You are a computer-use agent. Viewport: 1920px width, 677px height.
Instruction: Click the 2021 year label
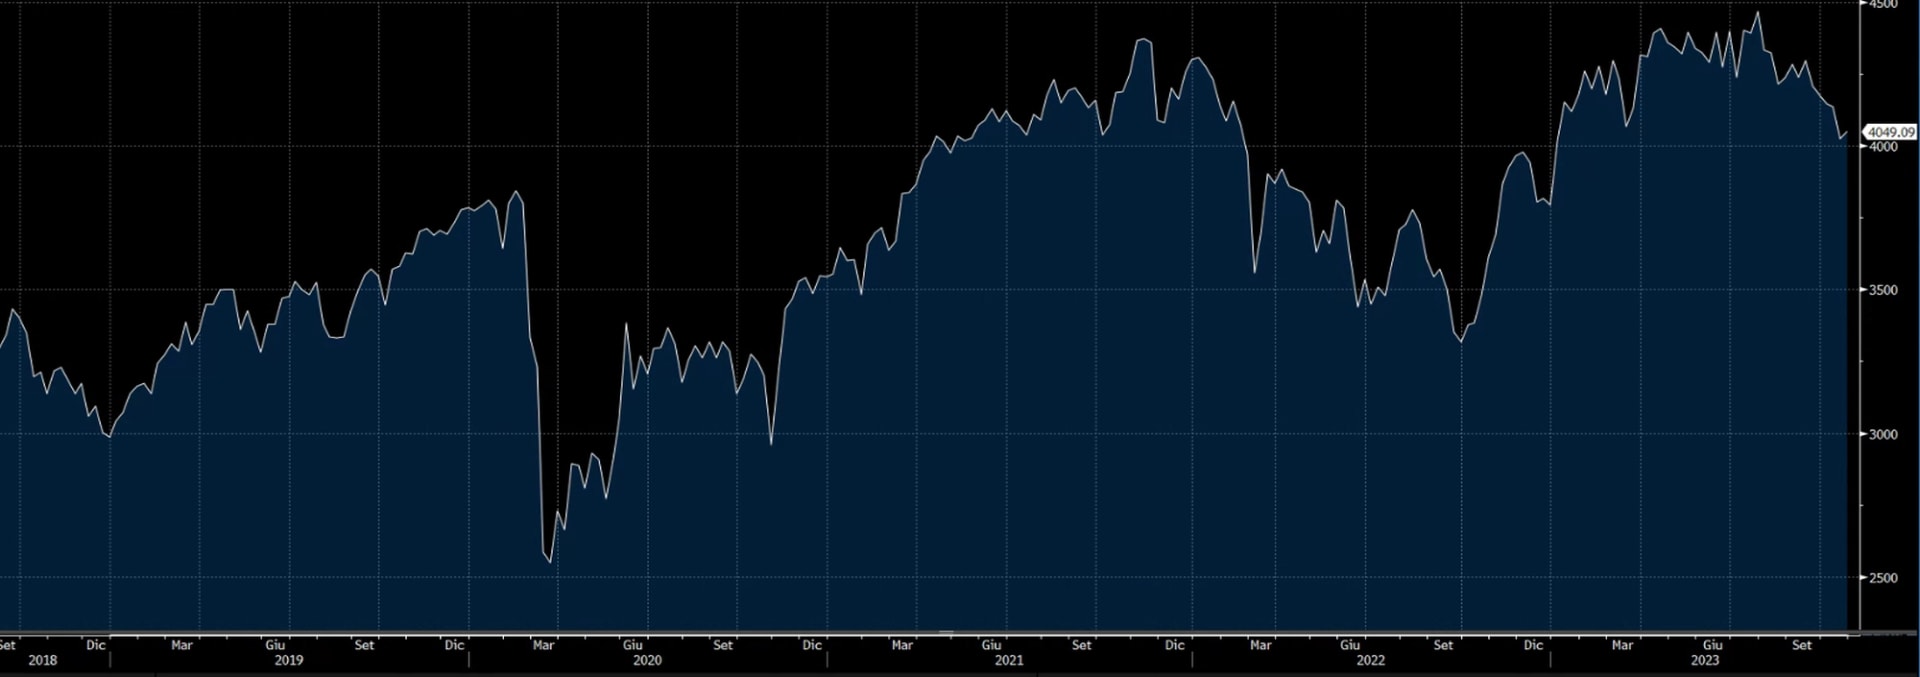click(1008, 661)
